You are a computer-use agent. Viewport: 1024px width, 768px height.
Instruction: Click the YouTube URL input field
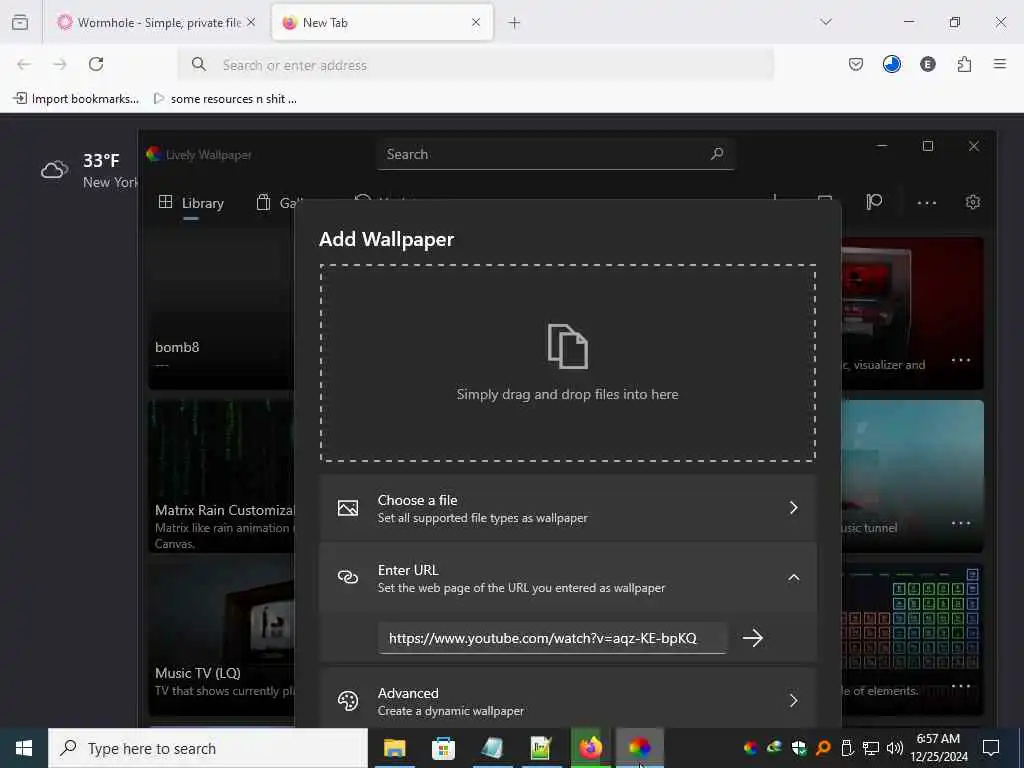point(552,638)
